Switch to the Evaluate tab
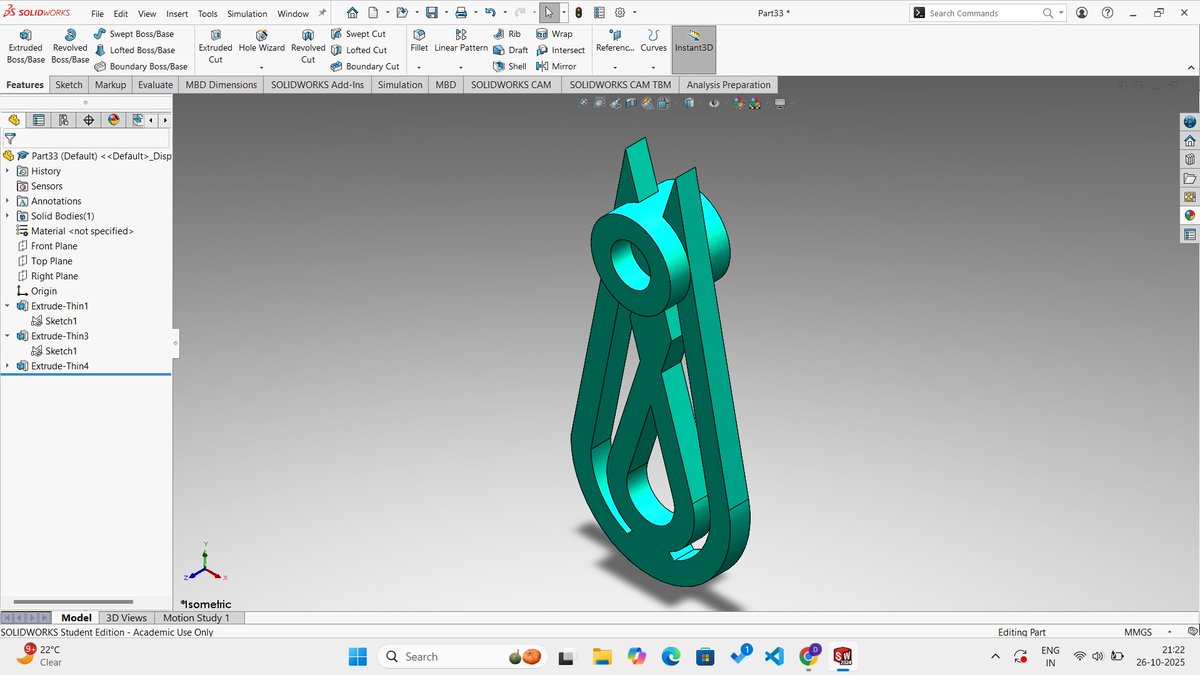The height and width of the screenshot is (675, 1200). [155, 85]
